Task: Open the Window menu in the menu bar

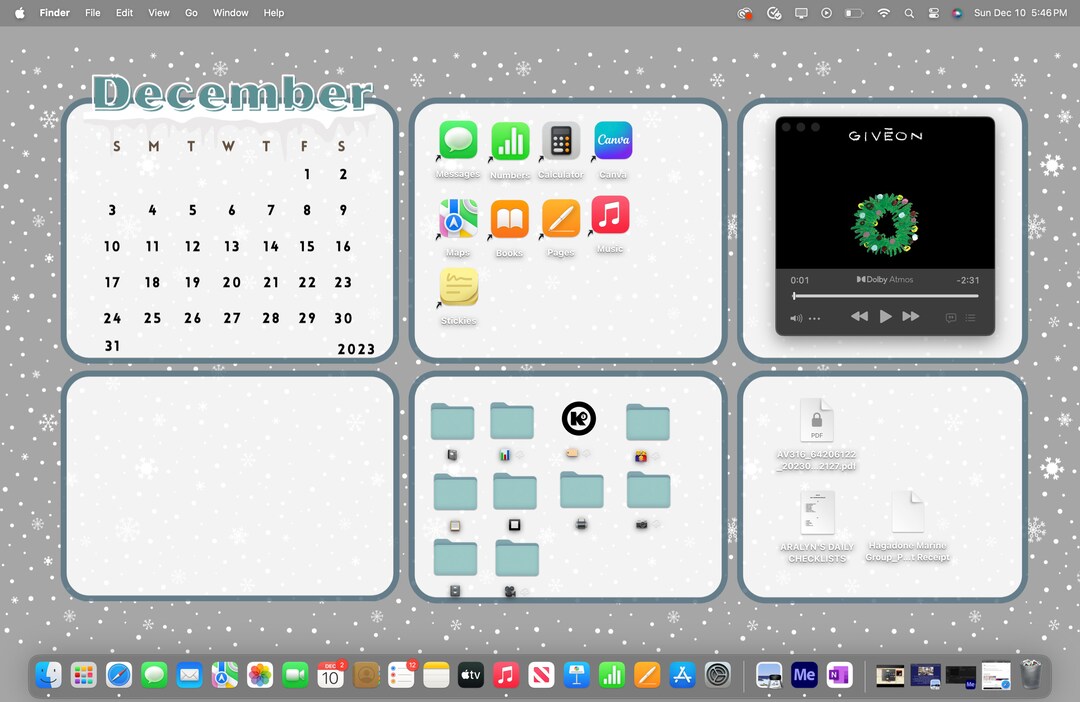Action: tap(230, 13)
